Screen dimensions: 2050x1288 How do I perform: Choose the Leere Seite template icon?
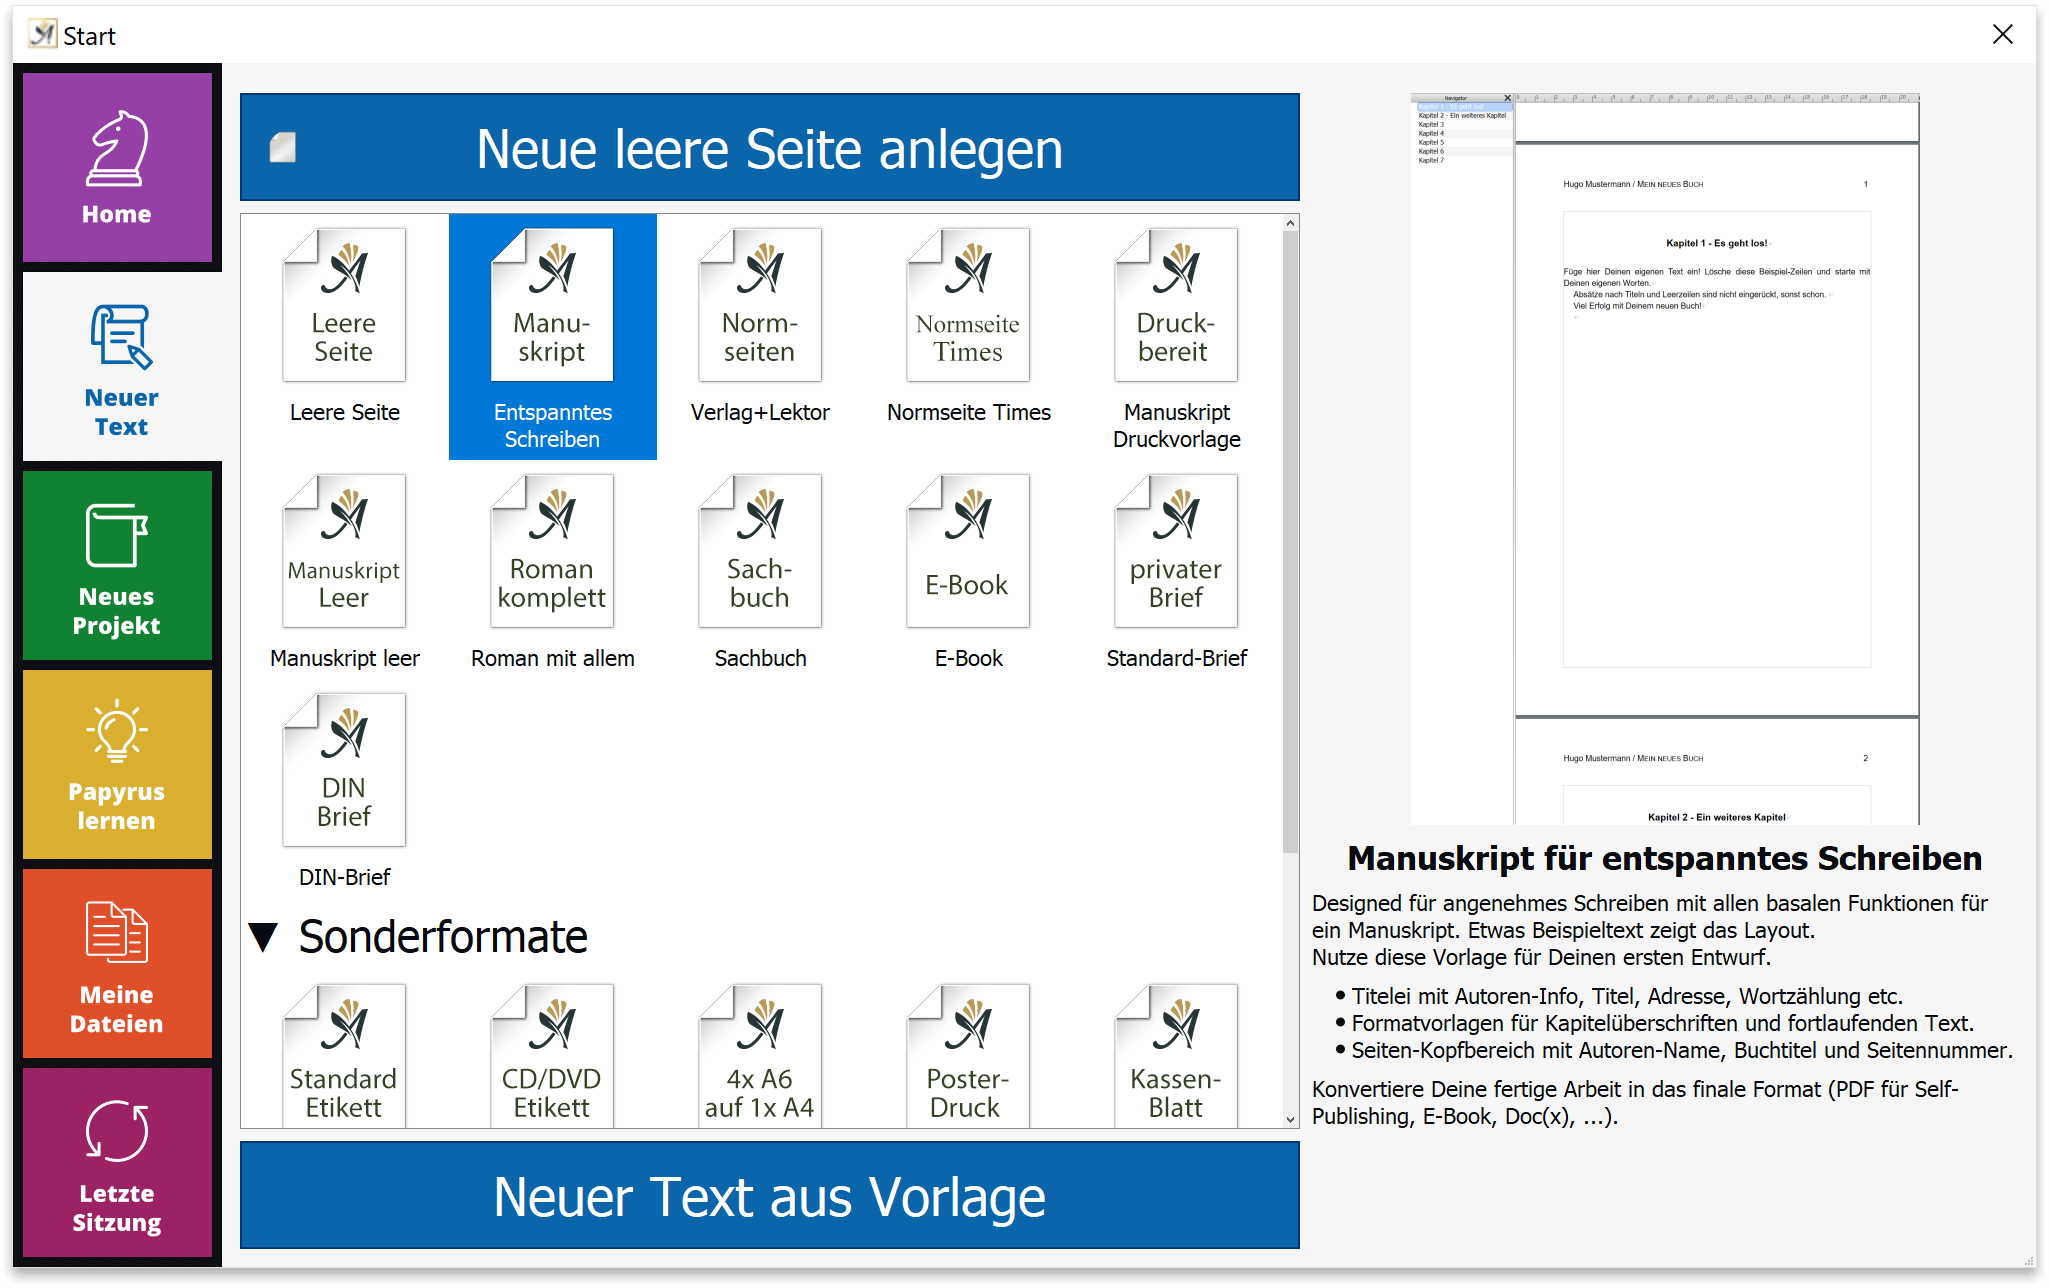coord(344,305)
